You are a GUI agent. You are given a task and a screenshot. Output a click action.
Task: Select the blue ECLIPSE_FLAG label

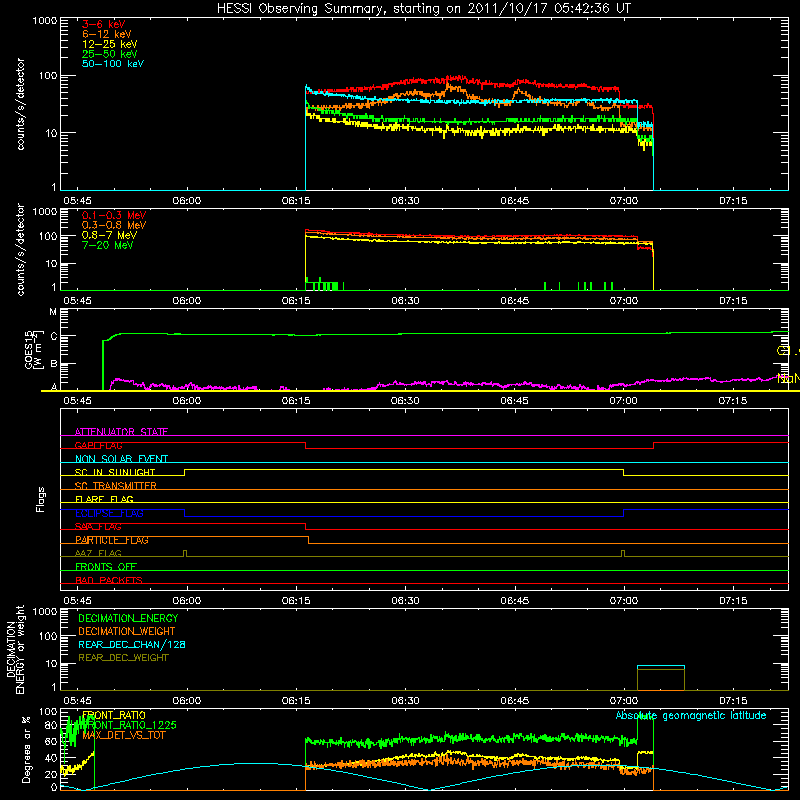(109, 513)
